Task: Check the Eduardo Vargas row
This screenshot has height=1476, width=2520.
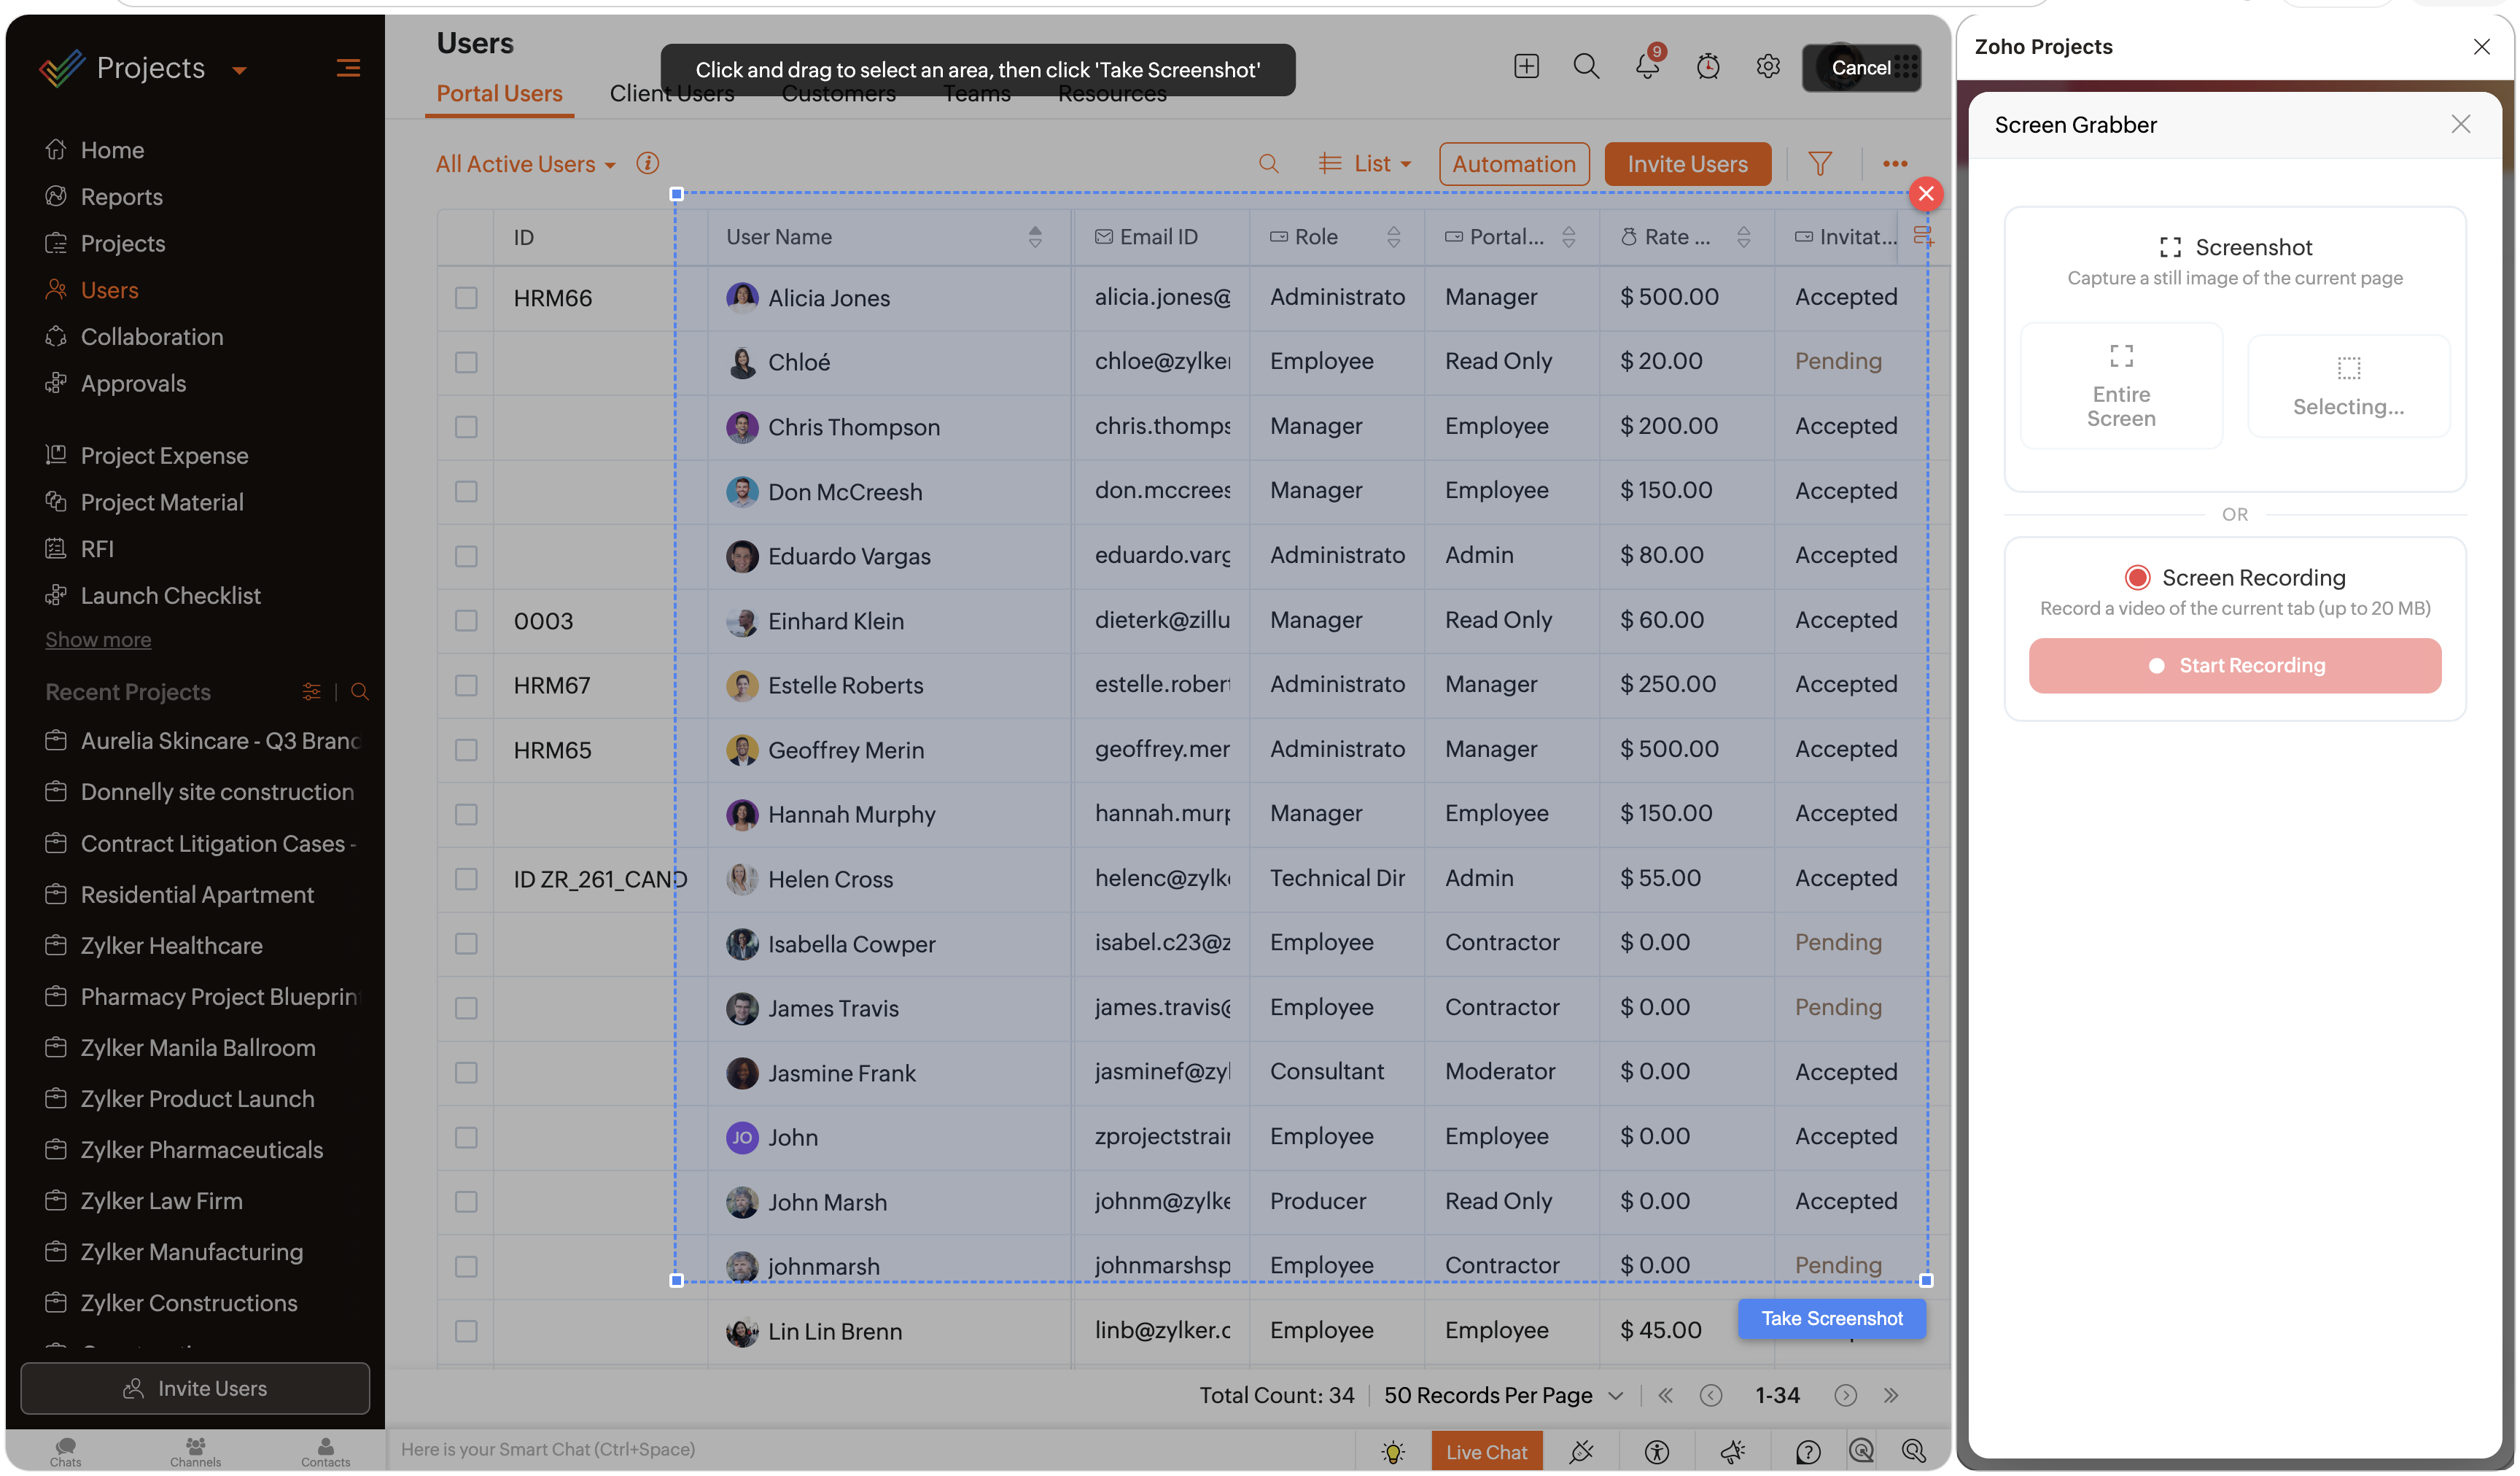Action: tap(466, 556)
